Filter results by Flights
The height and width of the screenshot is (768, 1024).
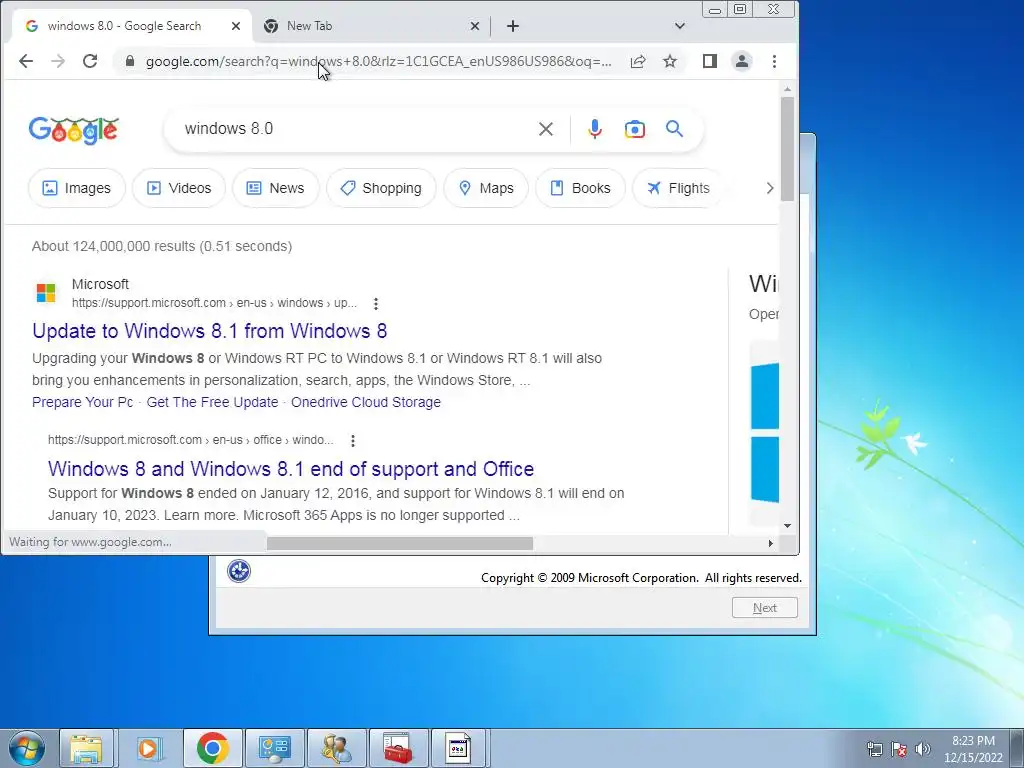678,188
